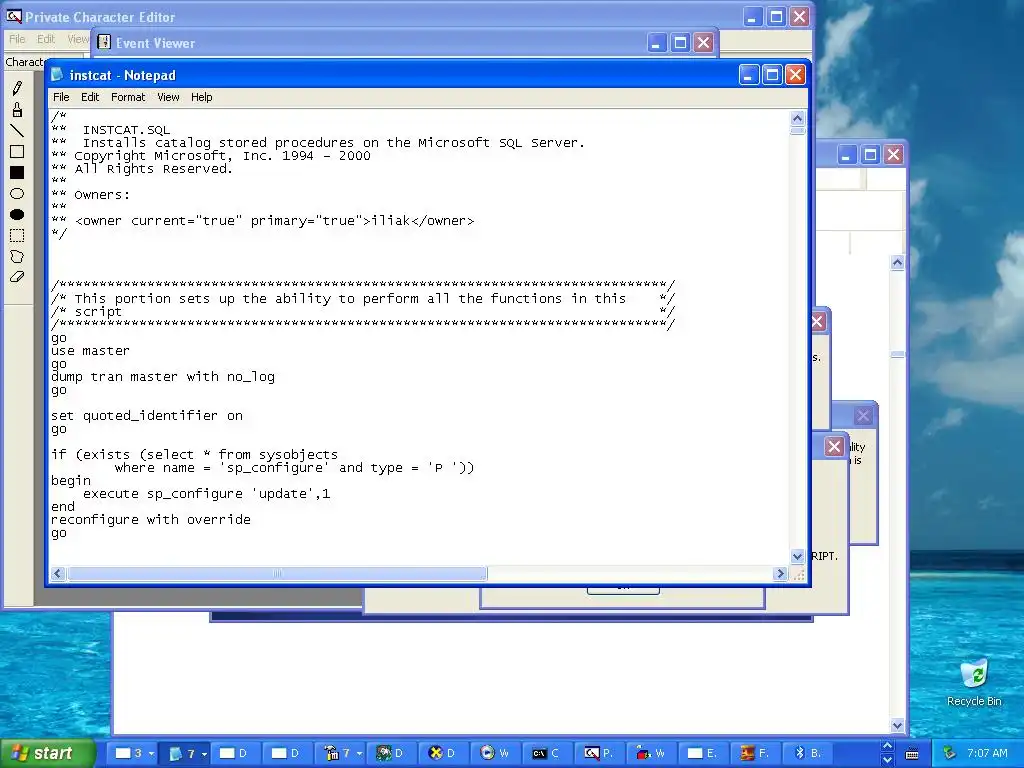Open the File menu in Notepad
This screenshot has height=768, width=1024.
pos(61,97)
